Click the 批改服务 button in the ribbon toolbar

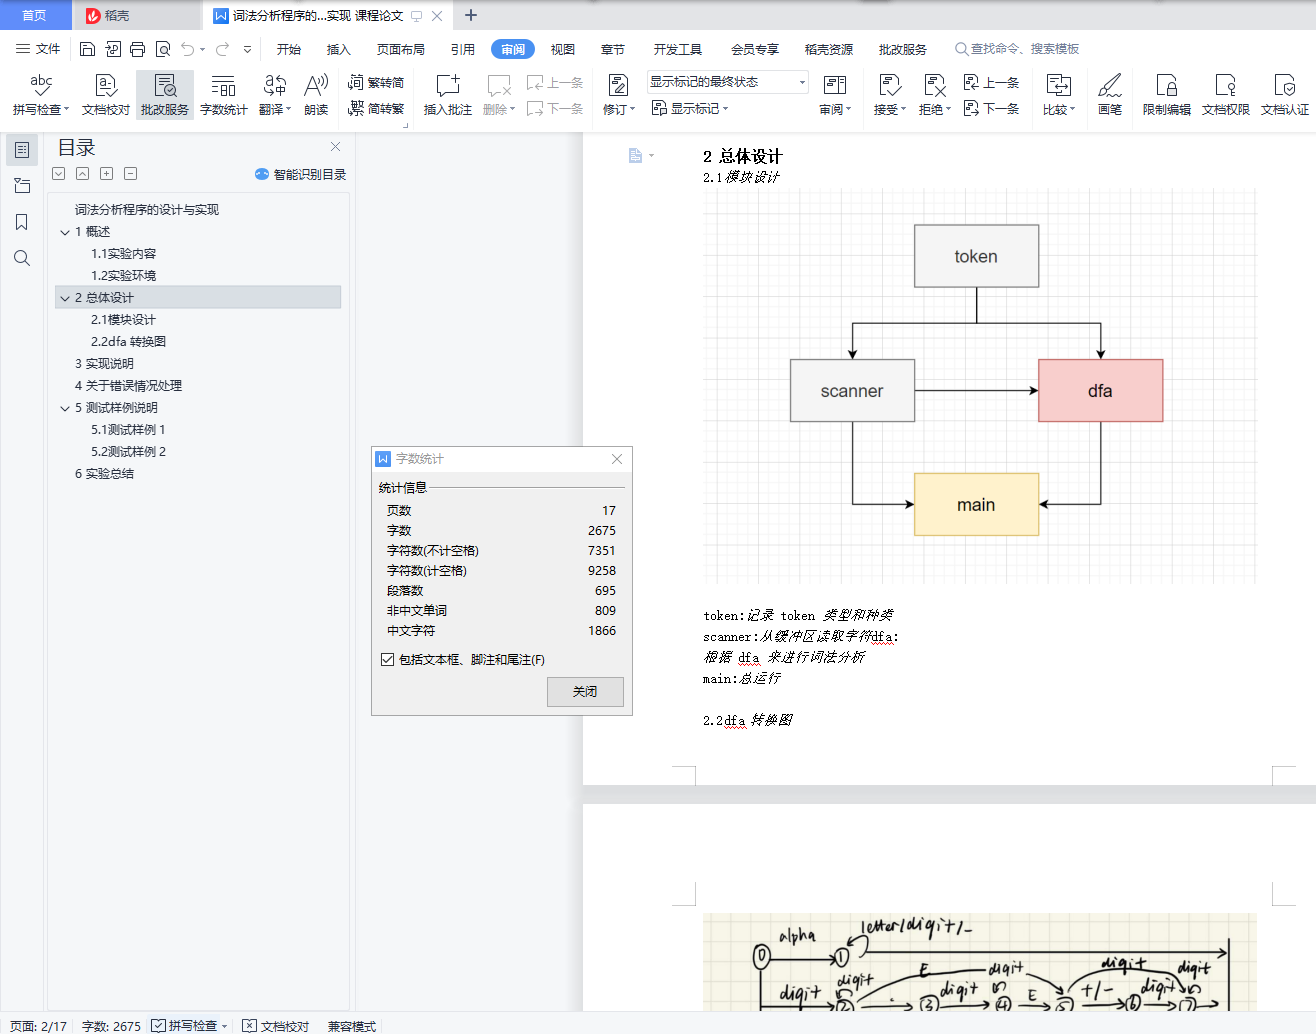165,95
